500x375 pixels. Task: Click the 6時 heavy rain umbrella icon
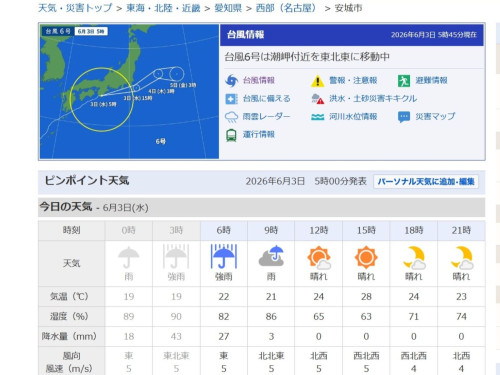pos(224,257)
